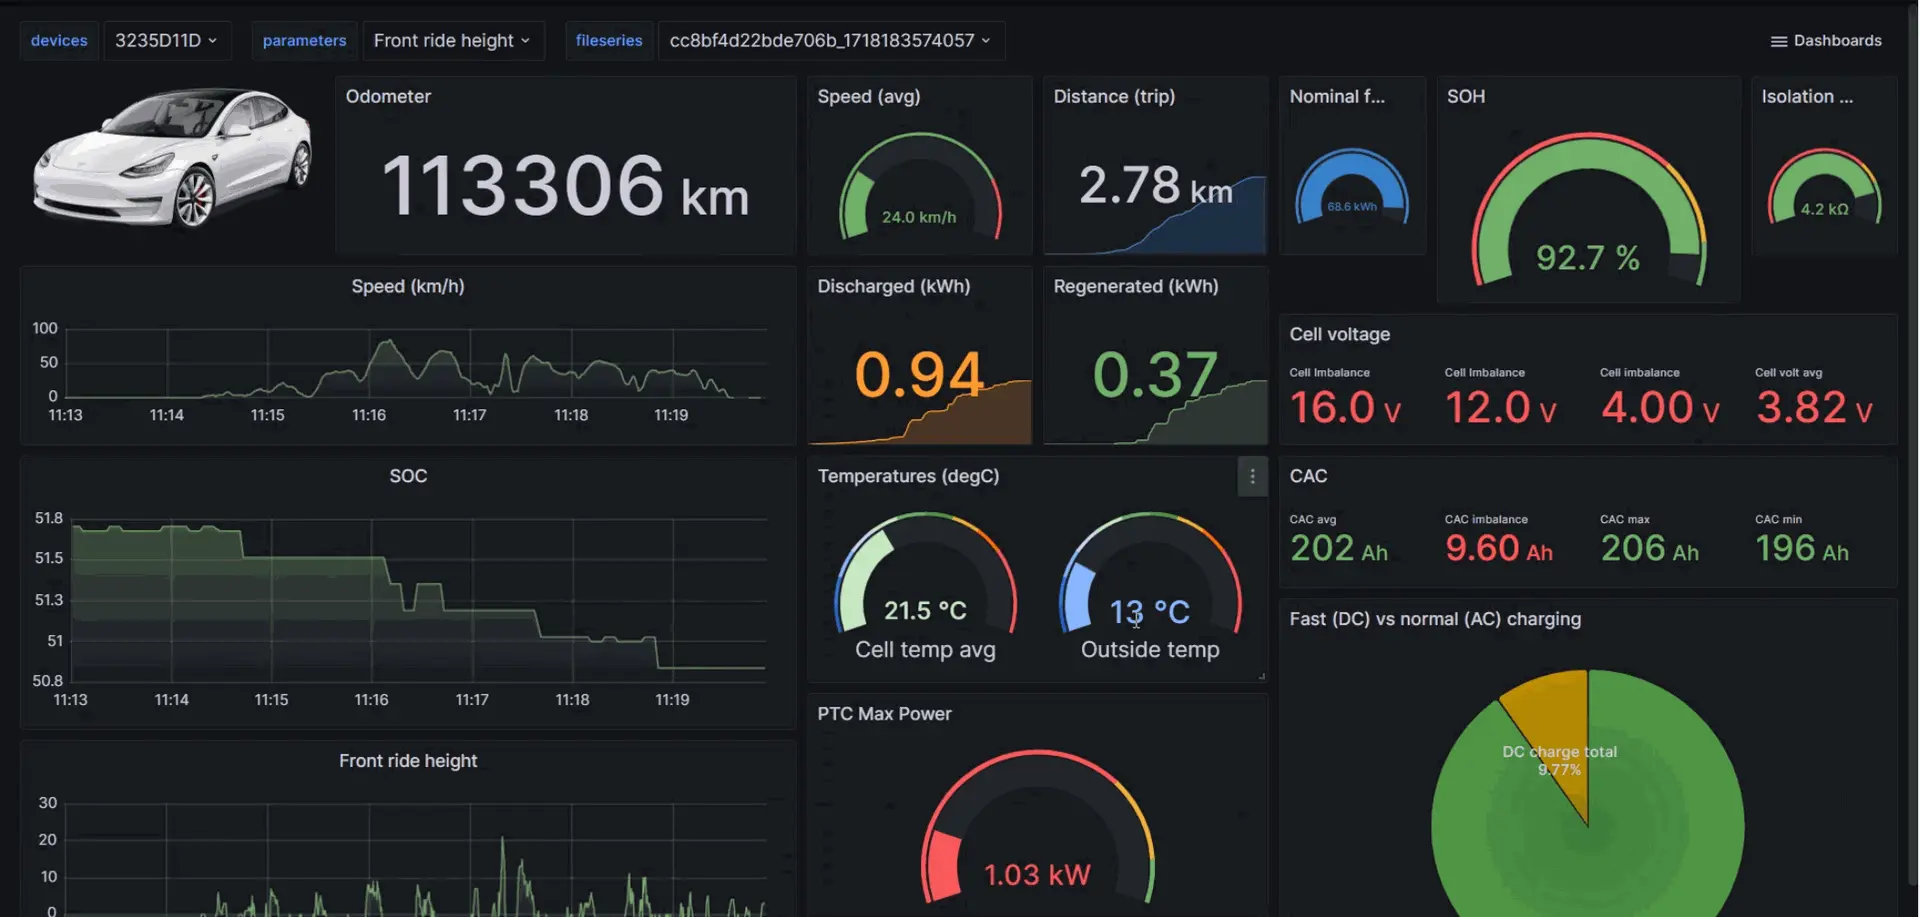Click the Cell temp avg gauge

925,580
